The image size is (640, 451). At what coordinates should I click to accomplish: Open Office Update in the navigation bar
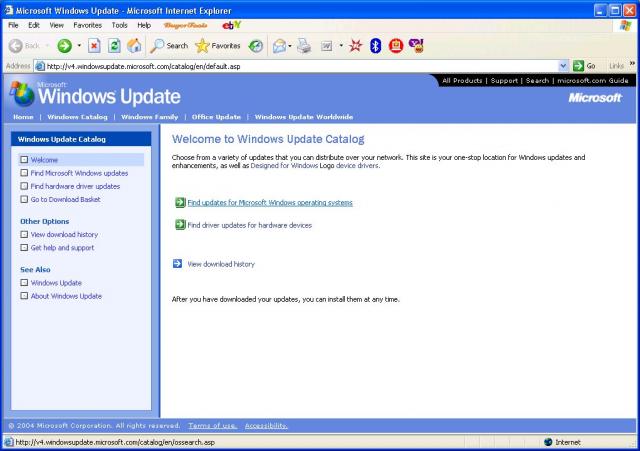216,117
